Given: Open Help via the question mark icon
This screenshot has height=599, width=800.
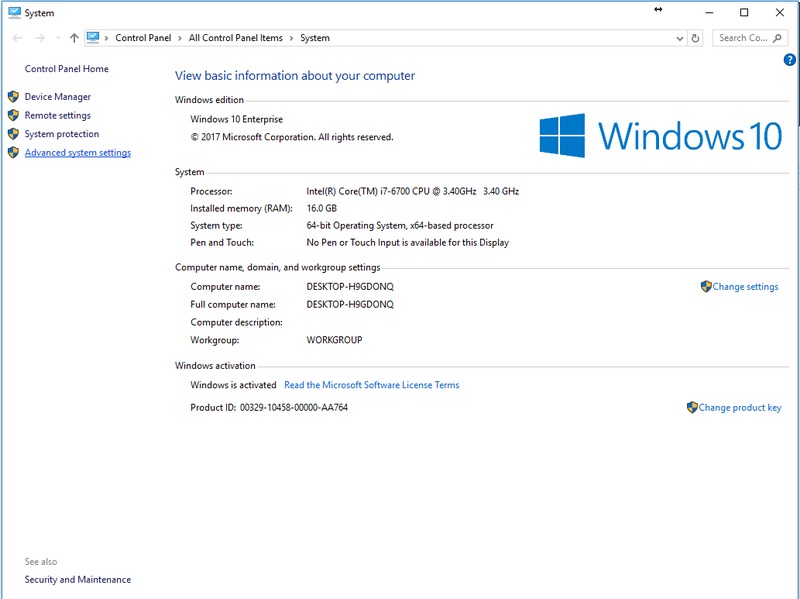Looking at the screenshot, I should [x=789, y=60].
